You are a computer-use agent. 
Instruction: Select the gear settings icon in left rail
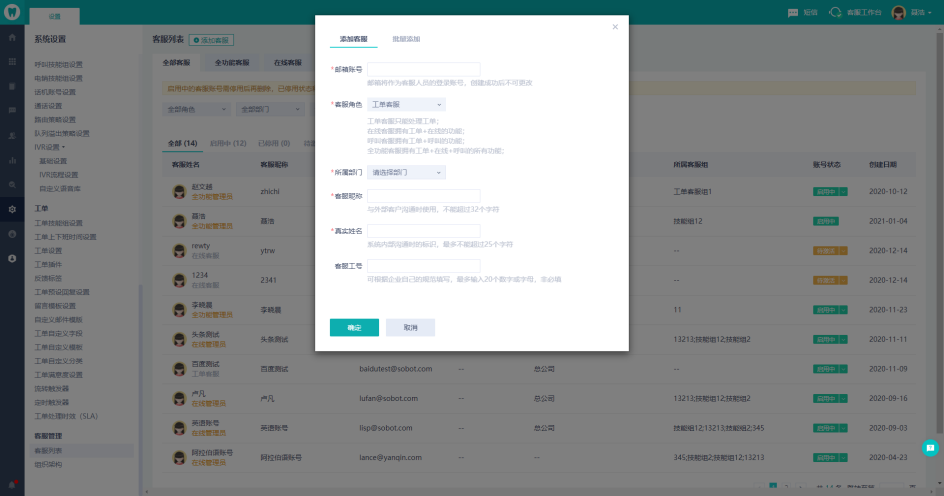click(12, 209)
